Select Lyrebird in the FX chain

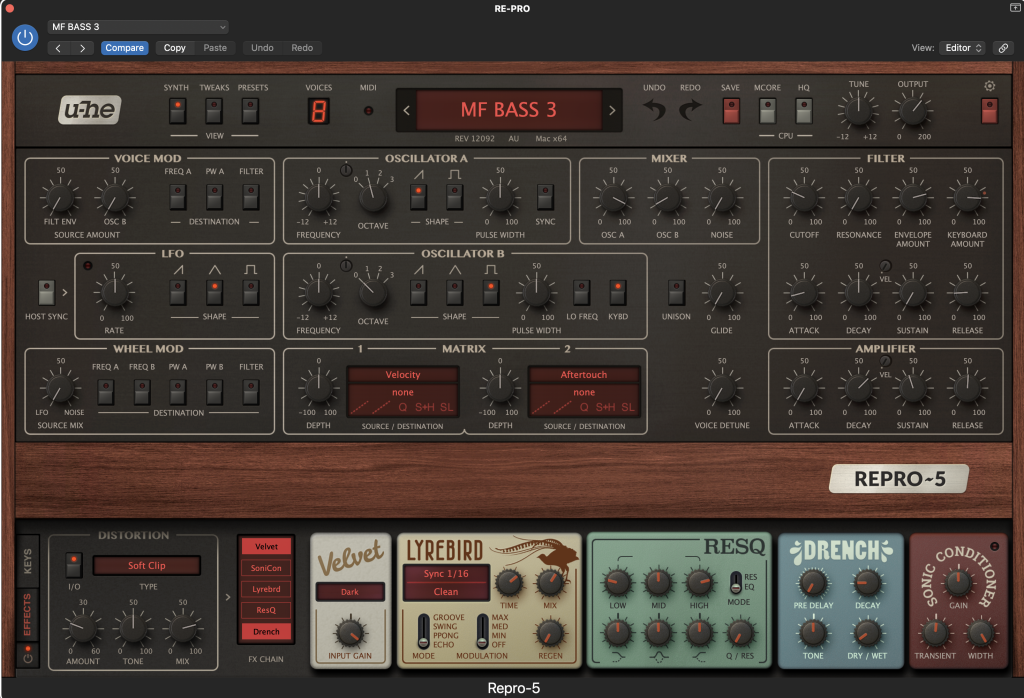(266, 589)
